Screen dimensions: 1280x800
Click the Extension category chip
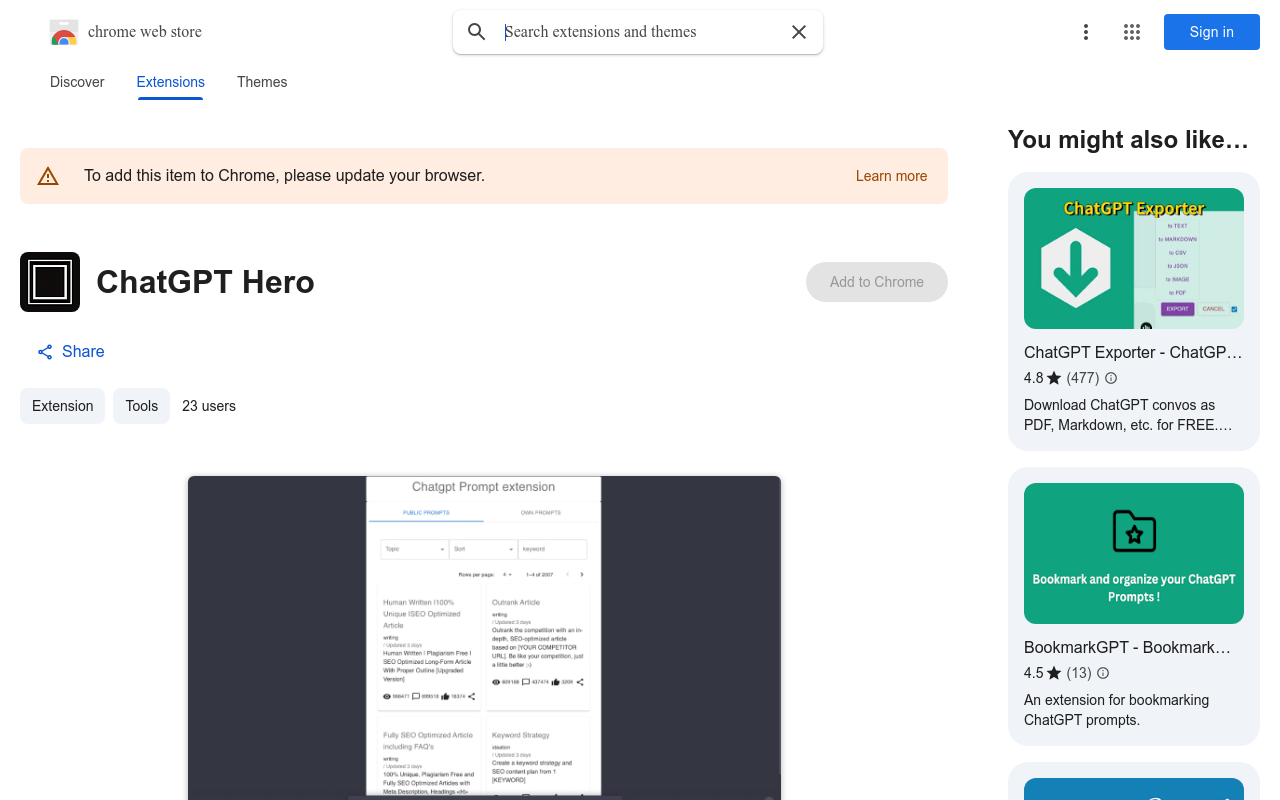click(x=62, y=406)
